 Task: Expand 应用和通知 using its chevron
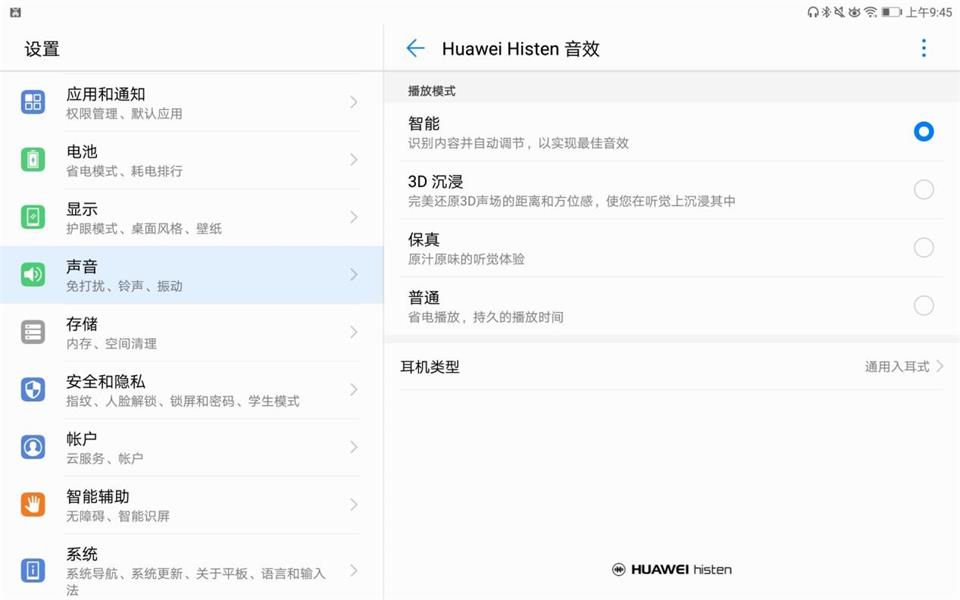point(354,102)
